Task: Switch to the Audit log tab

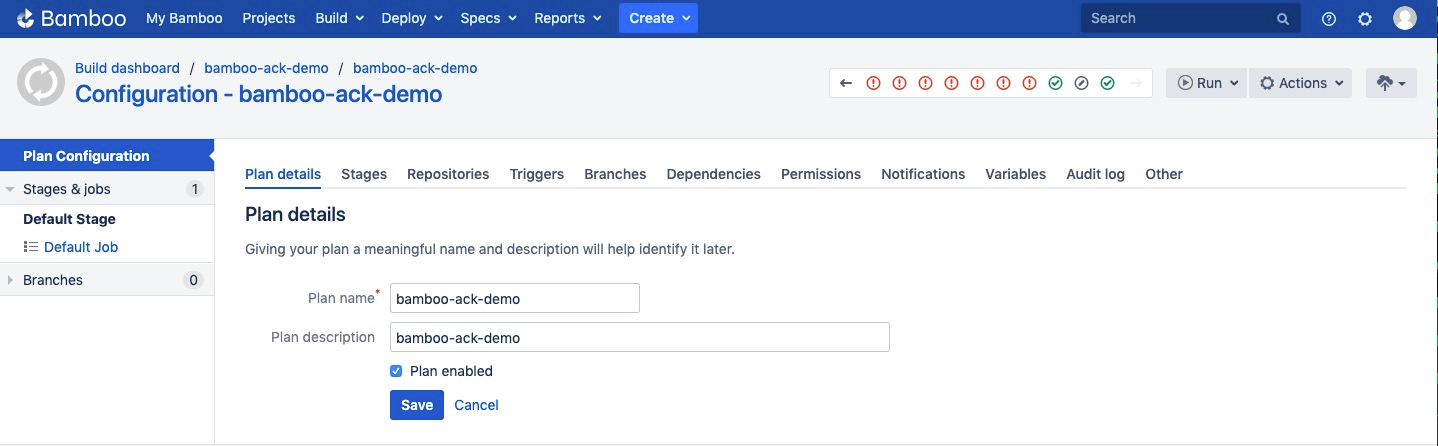Action: click(1096, 174)
